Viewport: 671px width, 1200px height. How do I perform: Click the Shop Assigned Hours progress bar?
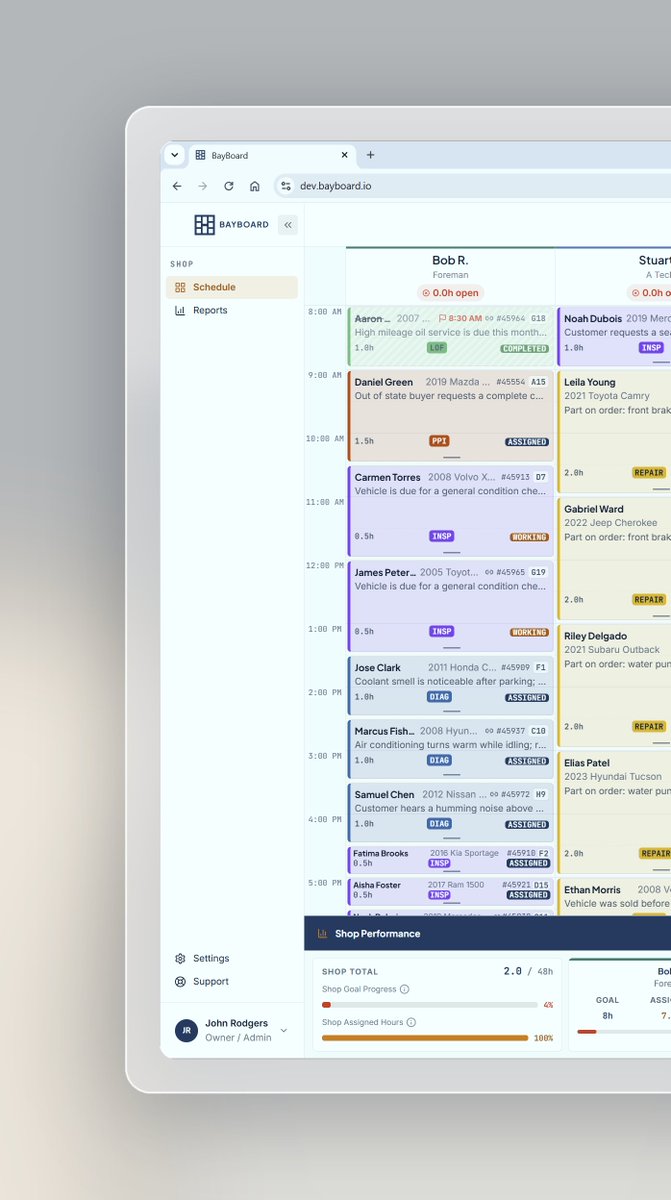(x=425, y=1038)
